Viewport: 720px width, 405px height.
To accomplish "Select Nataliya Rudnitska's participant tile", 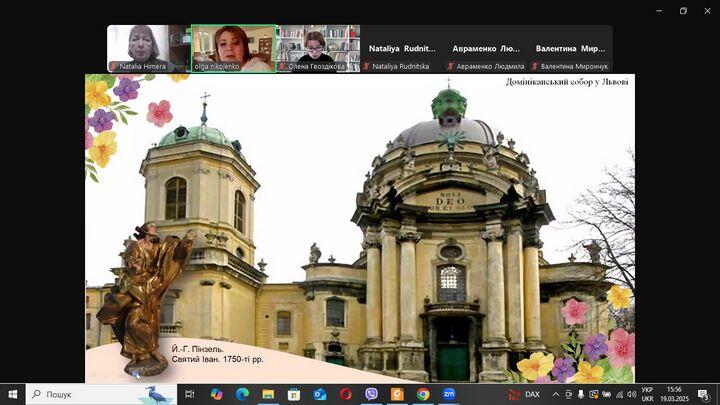I will [x=402, y=48].
